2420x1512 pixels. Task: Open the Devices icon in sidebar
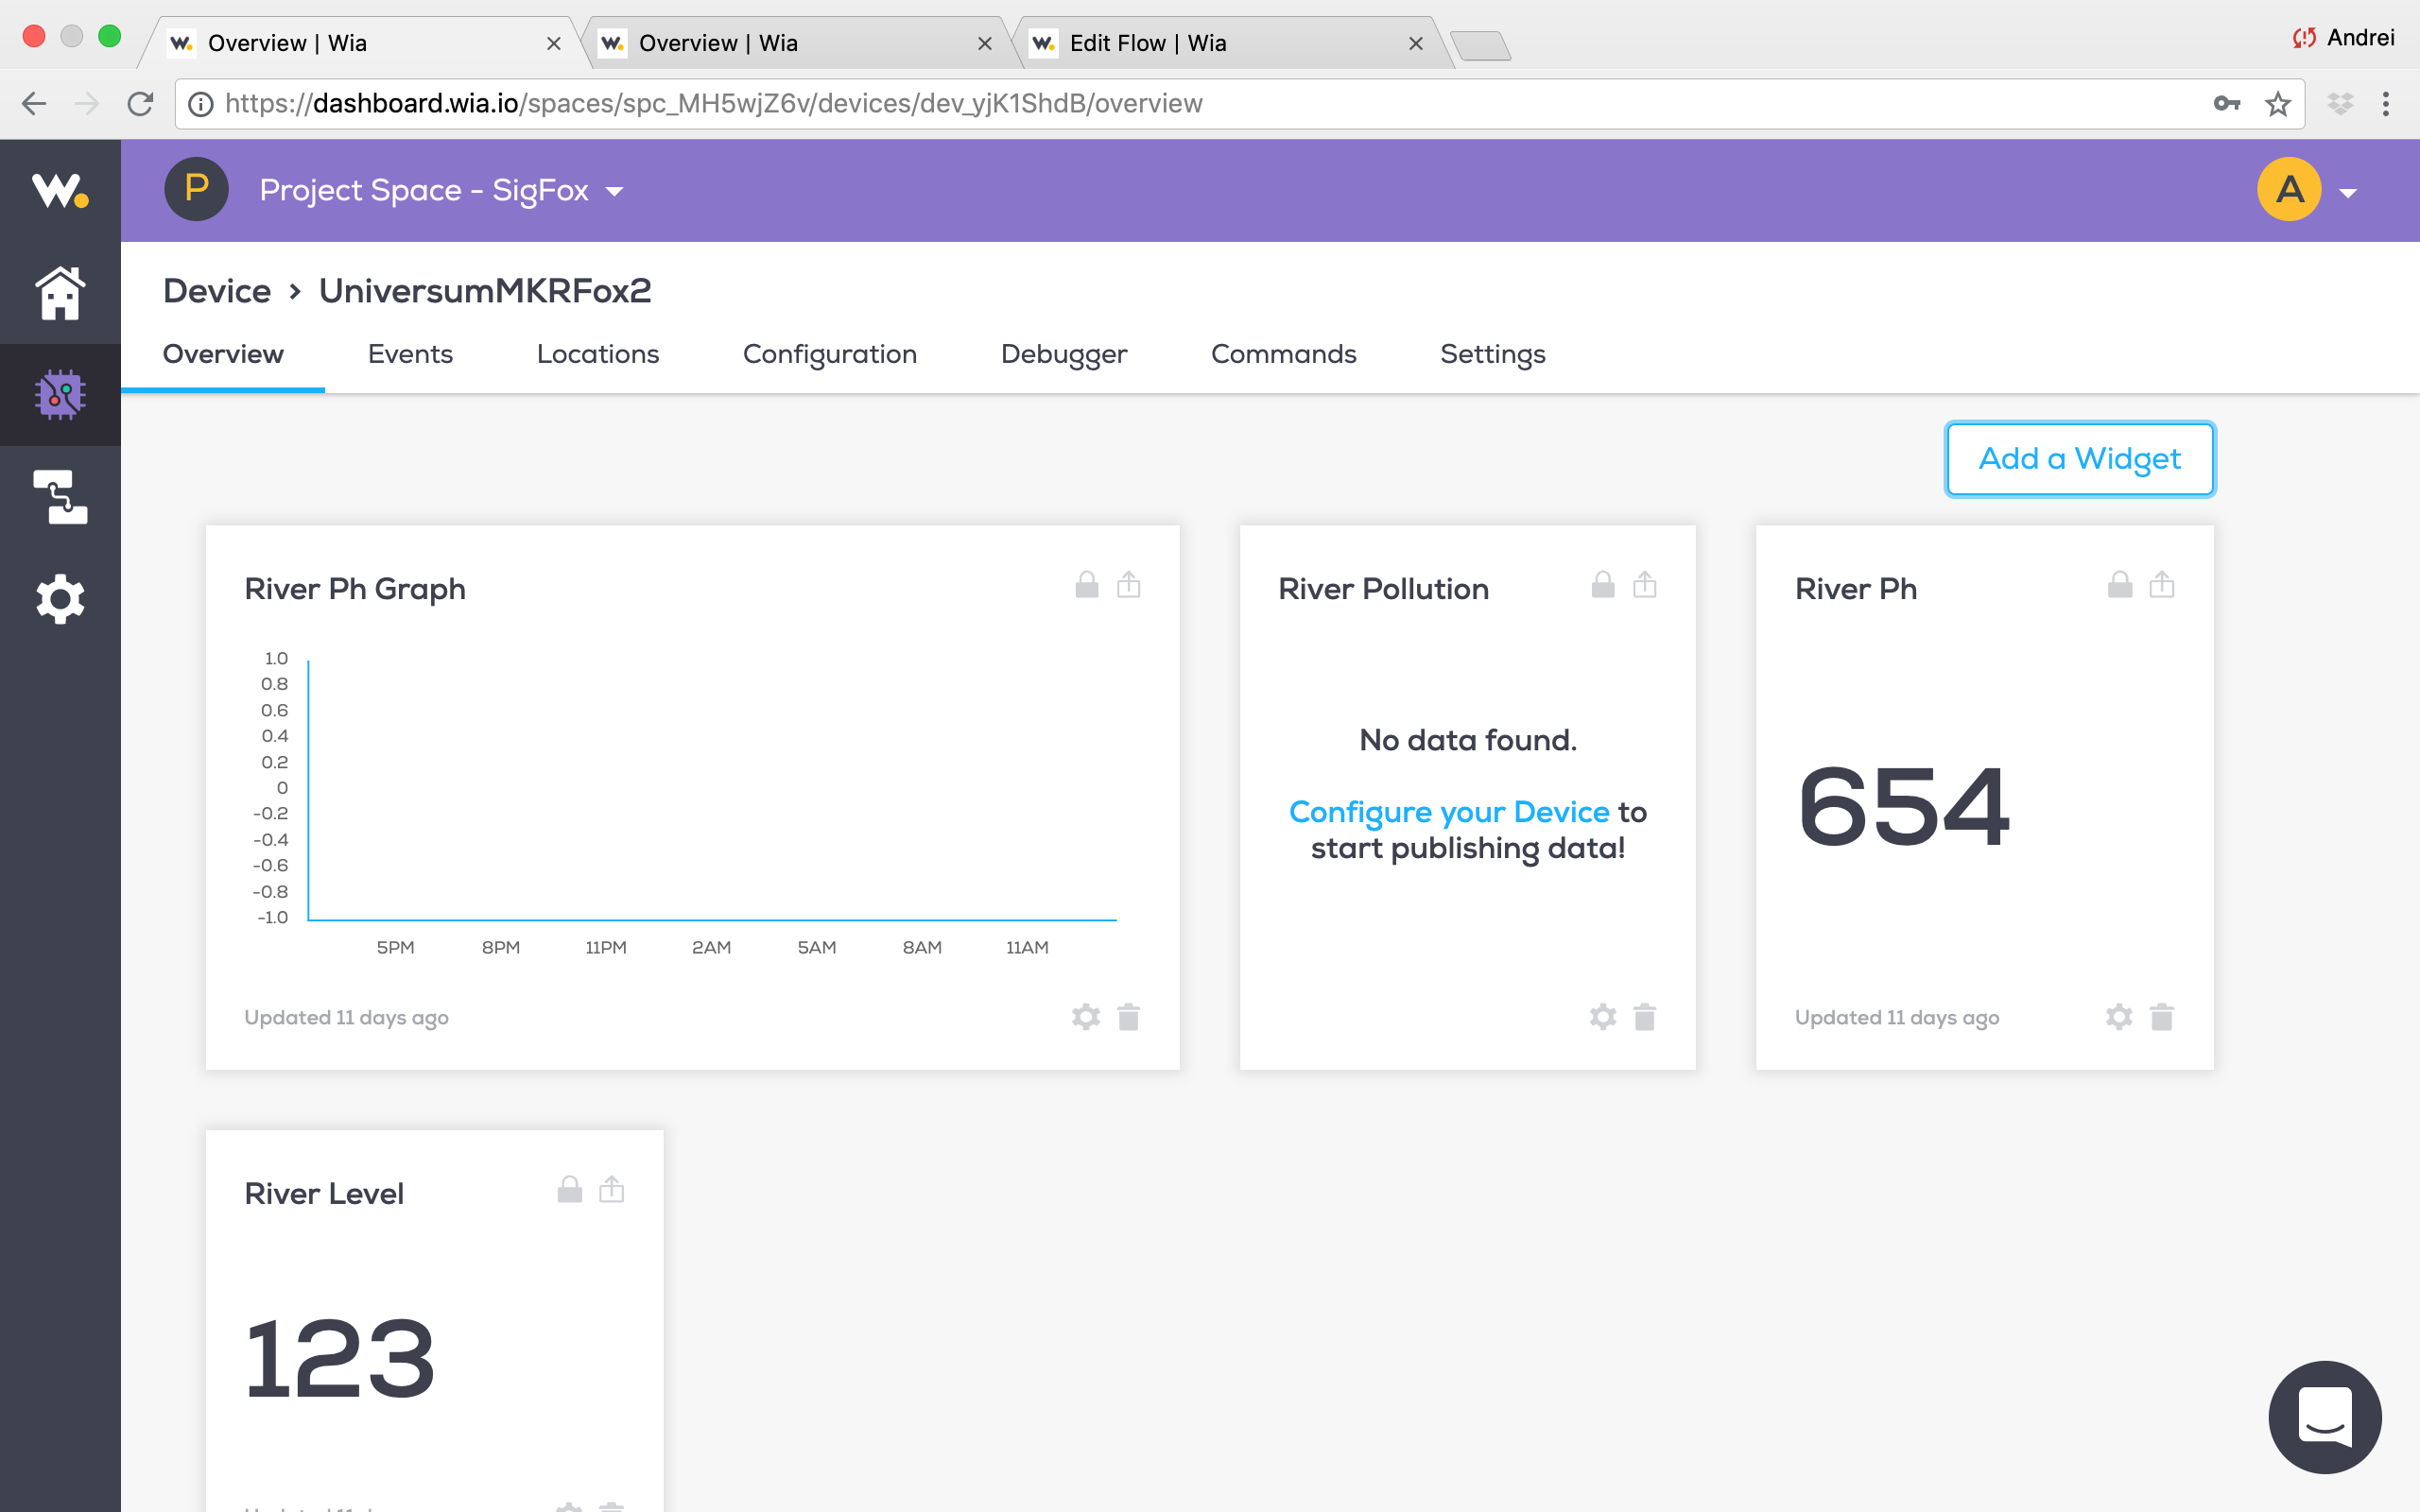point(60,395)
